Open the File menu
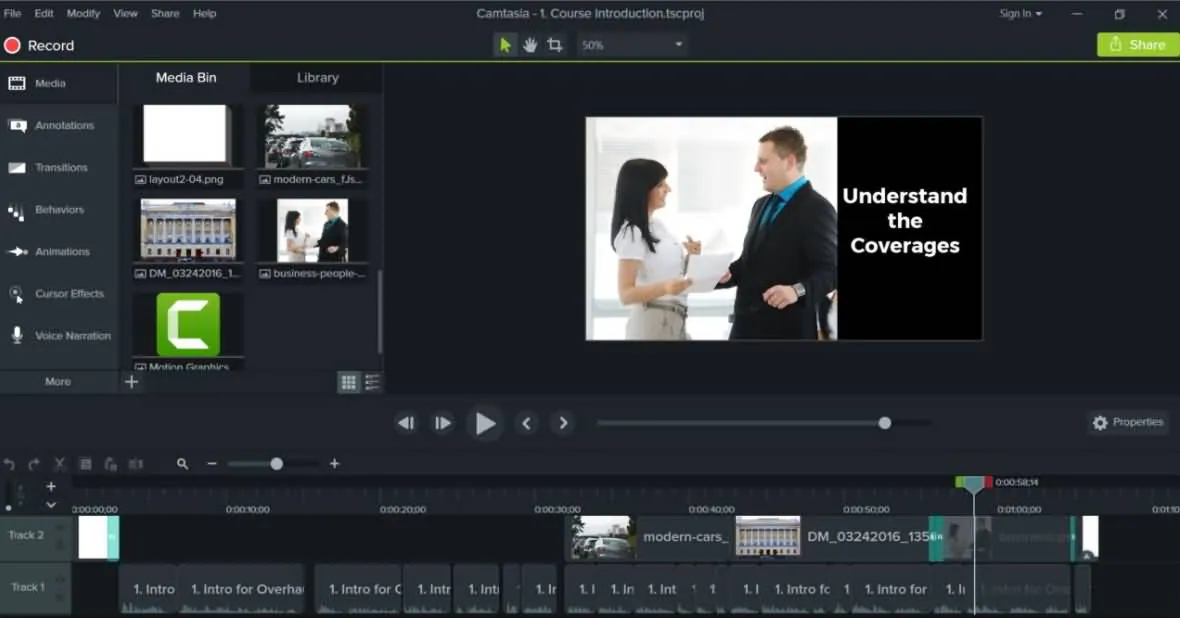Image resolution: width=1180 pixels, height=618 pixels. coord(12,14)
